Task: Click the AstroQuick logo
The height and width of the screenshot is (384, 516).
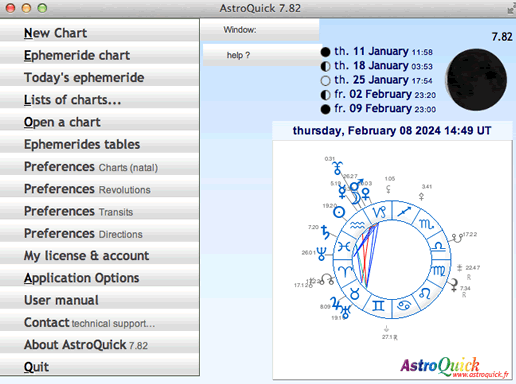Action: pyautogui.click(x=455, y=367)
